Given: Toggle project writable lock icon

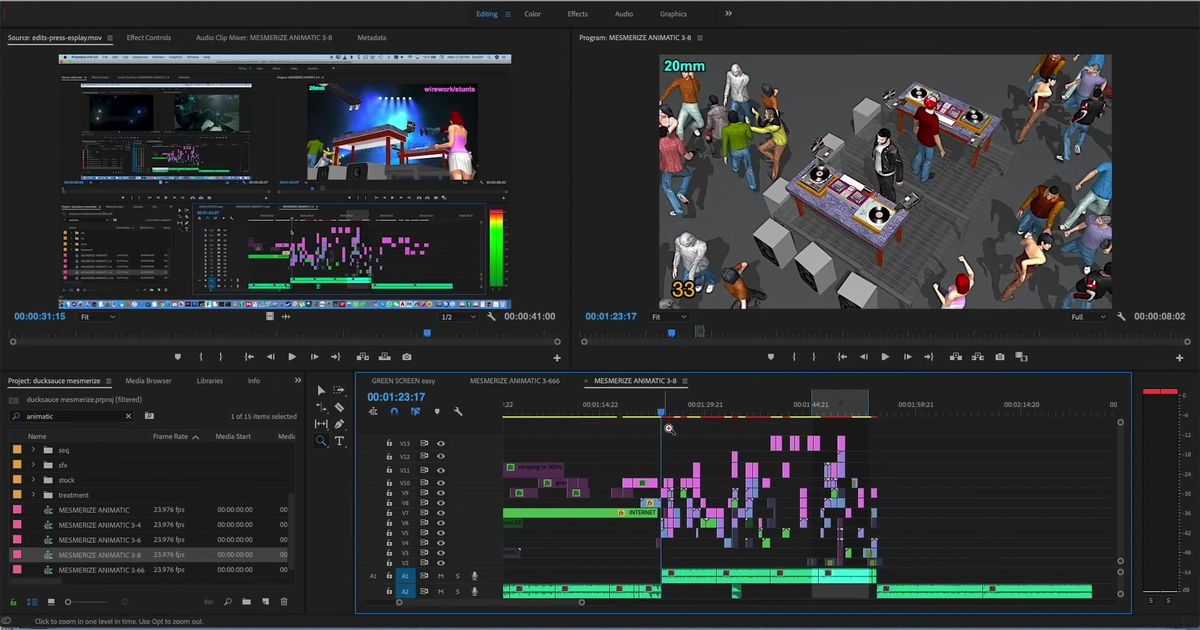Looking at the screenshot, I should point(13,602).
